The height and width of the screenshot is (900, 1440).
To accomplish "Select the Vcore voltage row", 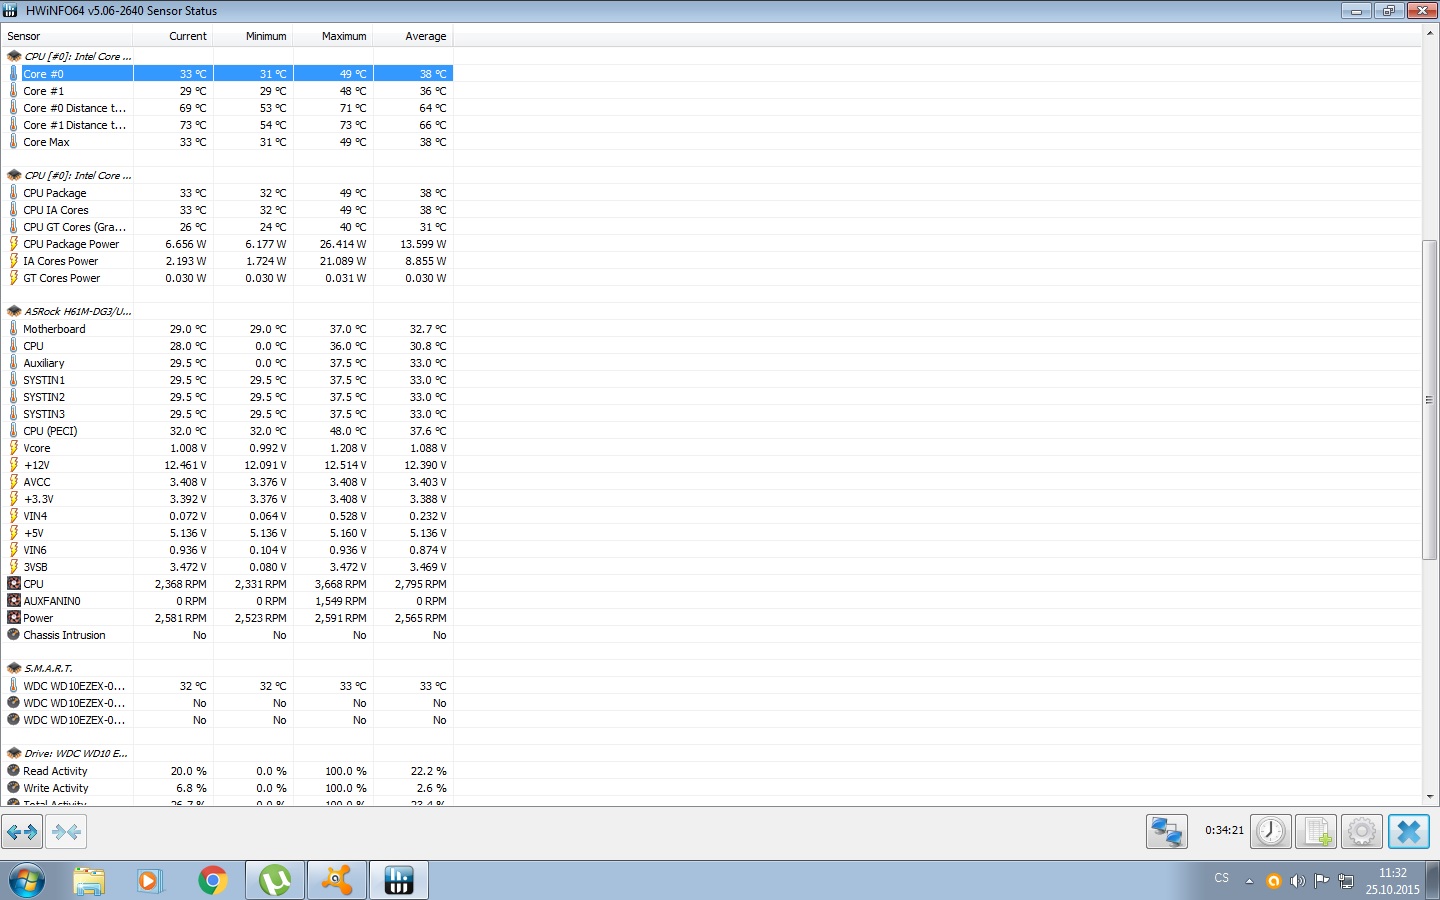I will (229, 448).
